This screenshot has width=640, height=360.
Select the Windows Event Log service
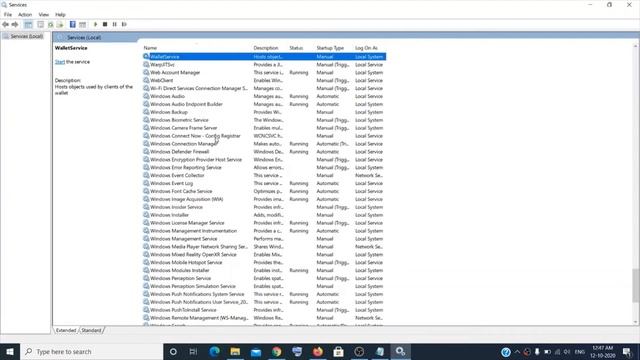click(x=264, y=183)
